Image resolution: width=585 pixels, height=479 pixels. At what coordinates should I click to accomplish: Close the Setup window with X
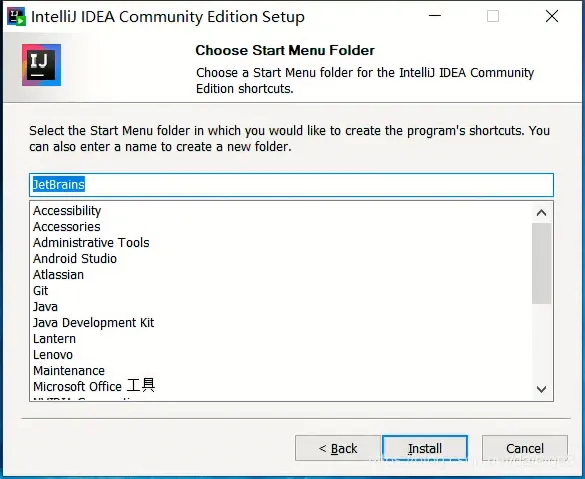(x=552, y=16)
